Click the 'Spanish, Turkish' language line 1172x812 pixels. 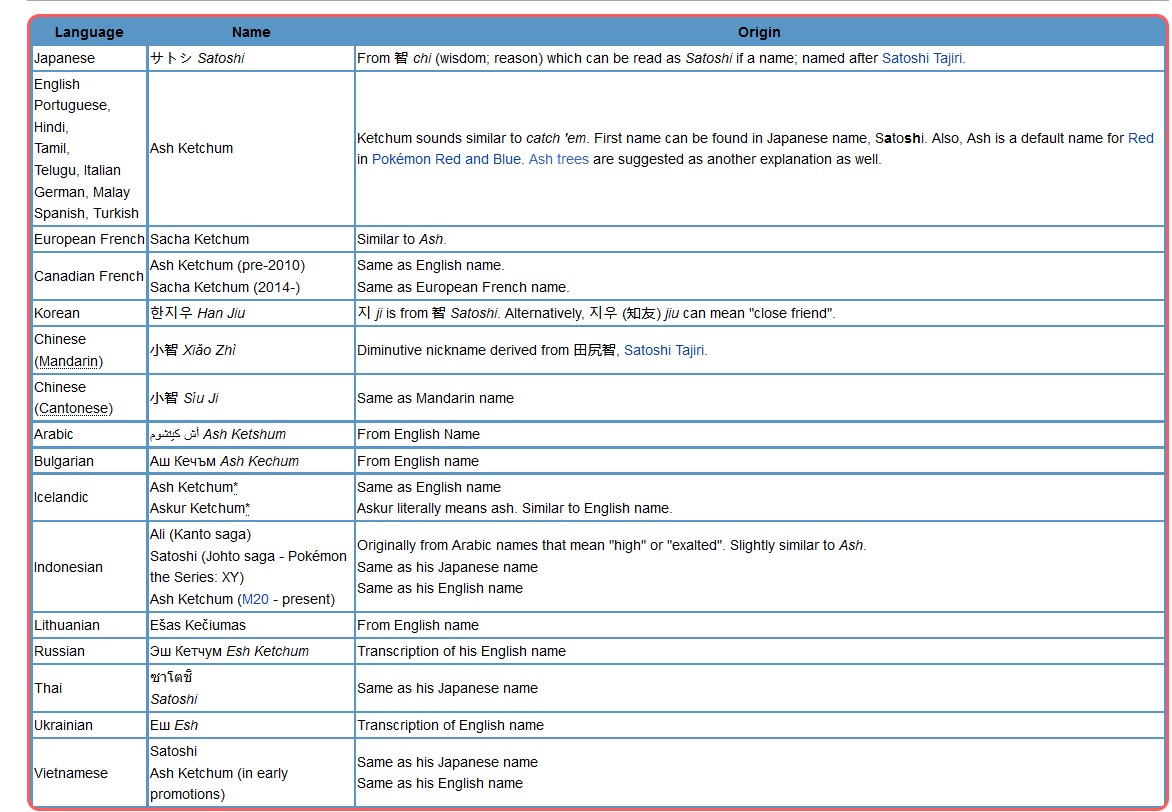coord(87,213)
